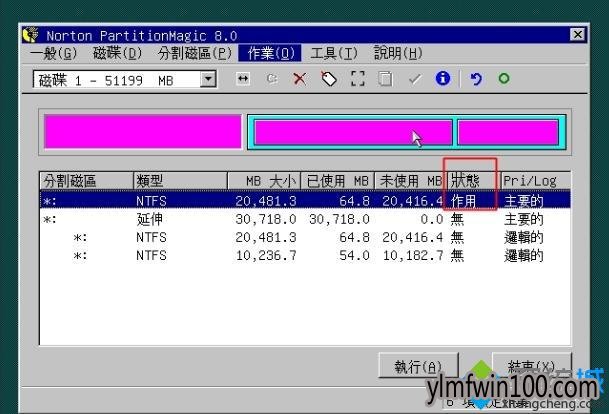Click the label tag toolbar icon
This screenshot has height=414, width=609.
coord(329,79)
